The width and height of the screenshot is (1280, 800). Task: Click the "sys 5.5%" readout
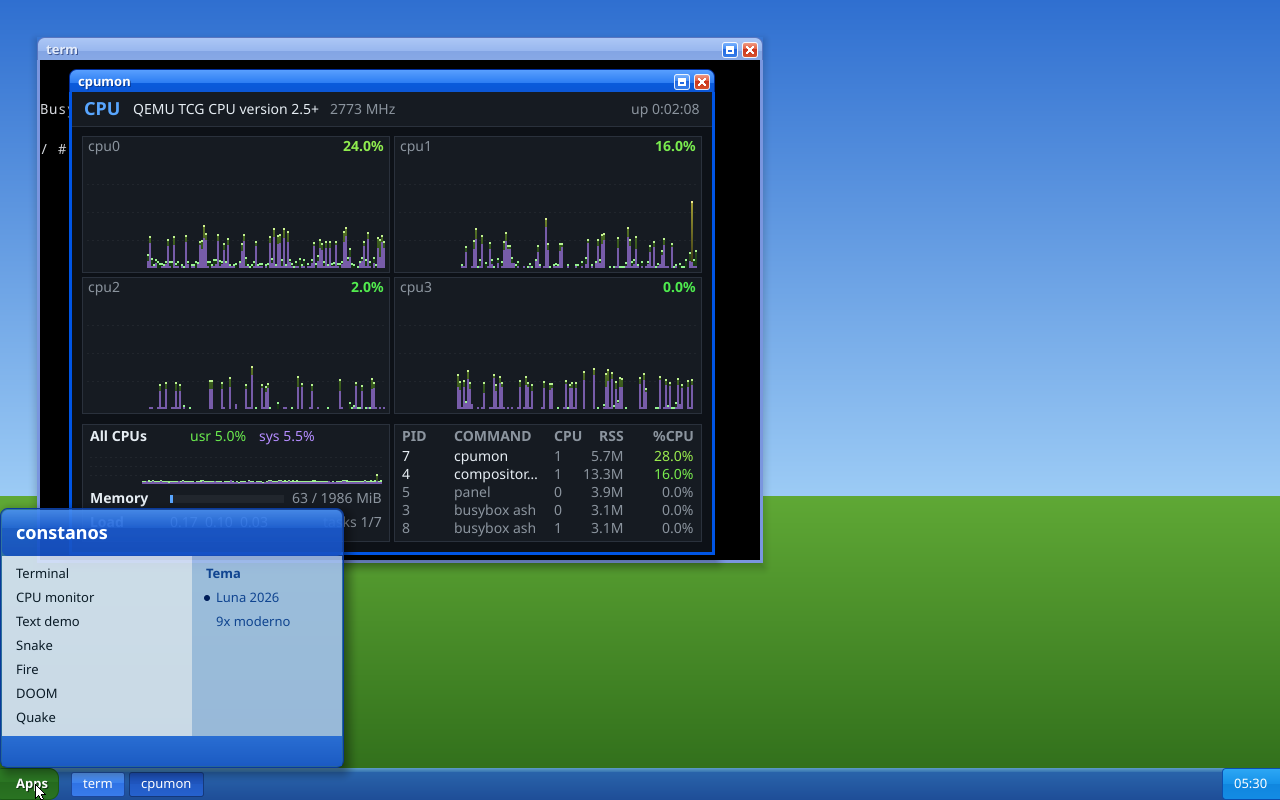(x=287, y=436)
